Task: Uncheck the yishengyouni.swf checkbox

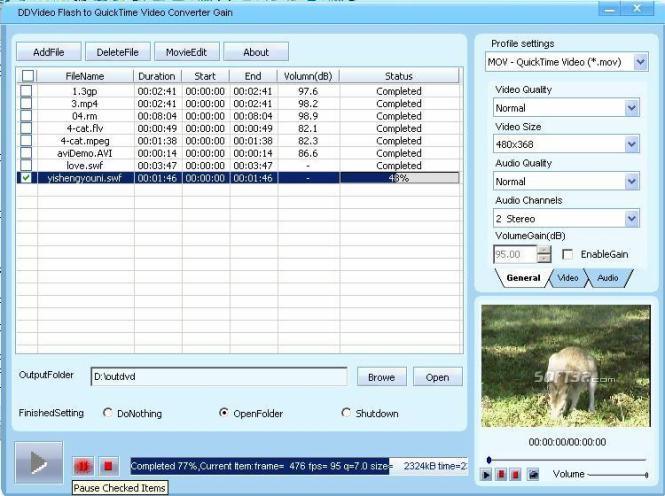Action: pos(26,178)
